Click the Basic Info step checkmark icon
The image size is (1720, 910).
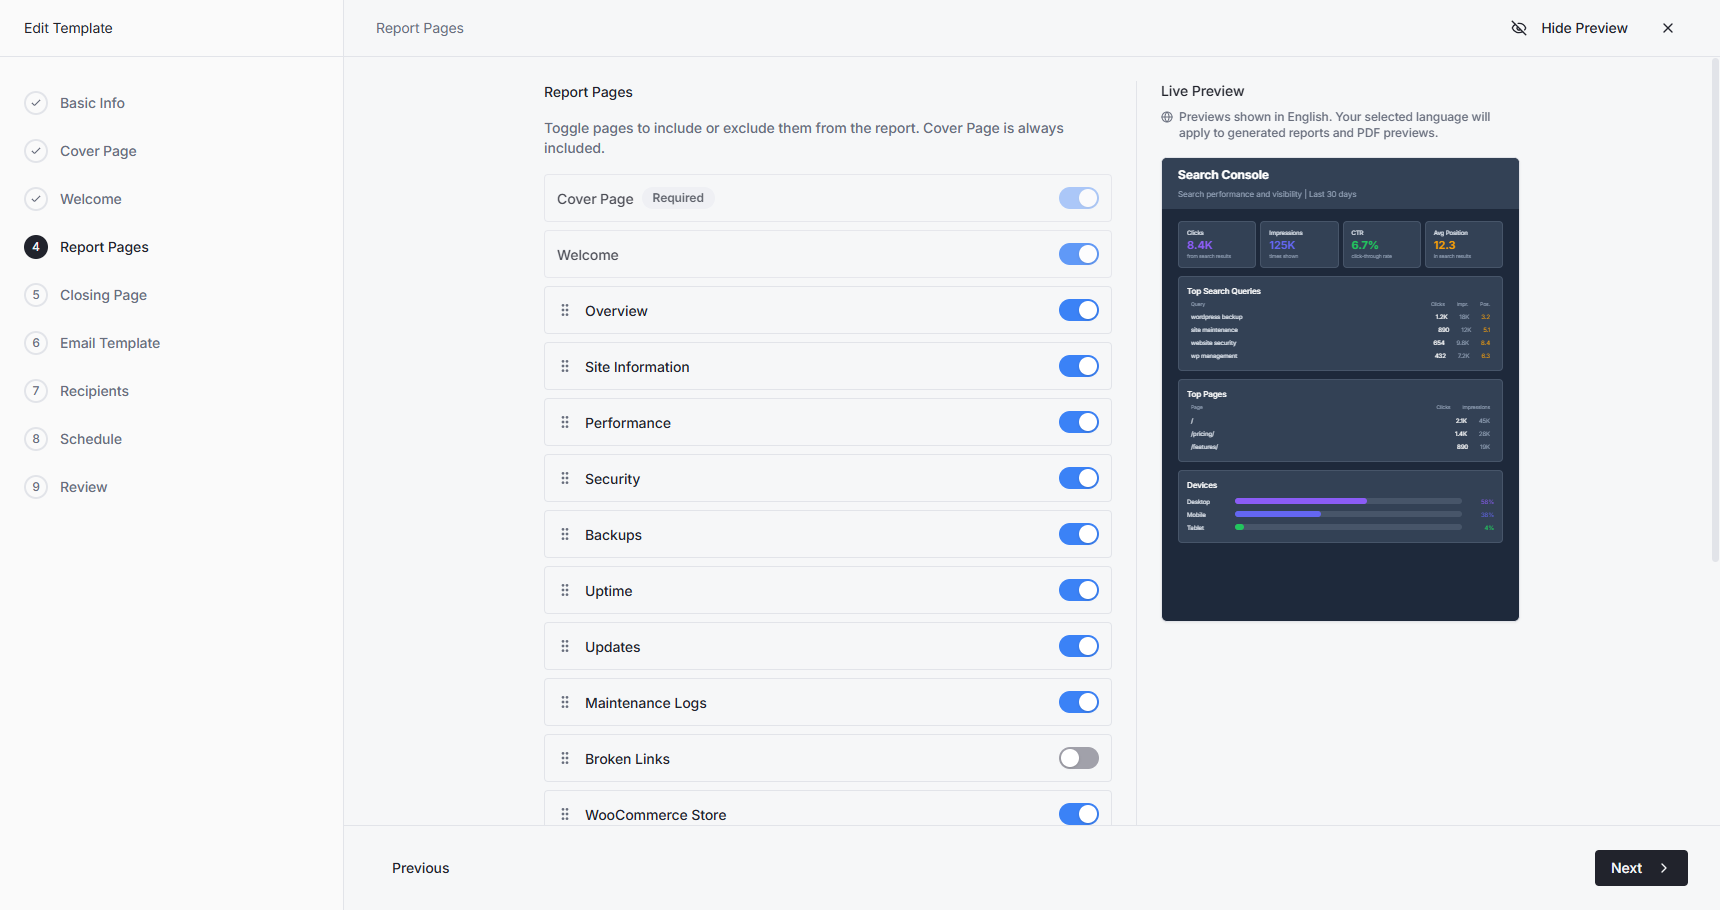[x=36, y=103]
